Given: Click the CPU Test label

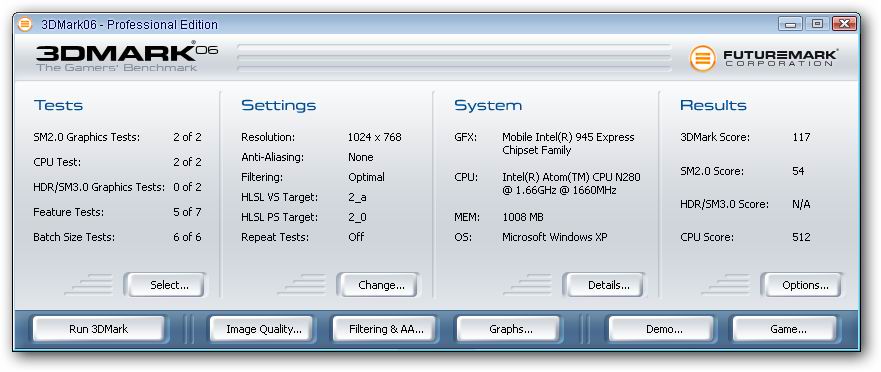Looking at the screenshot, I should (57, 162).
